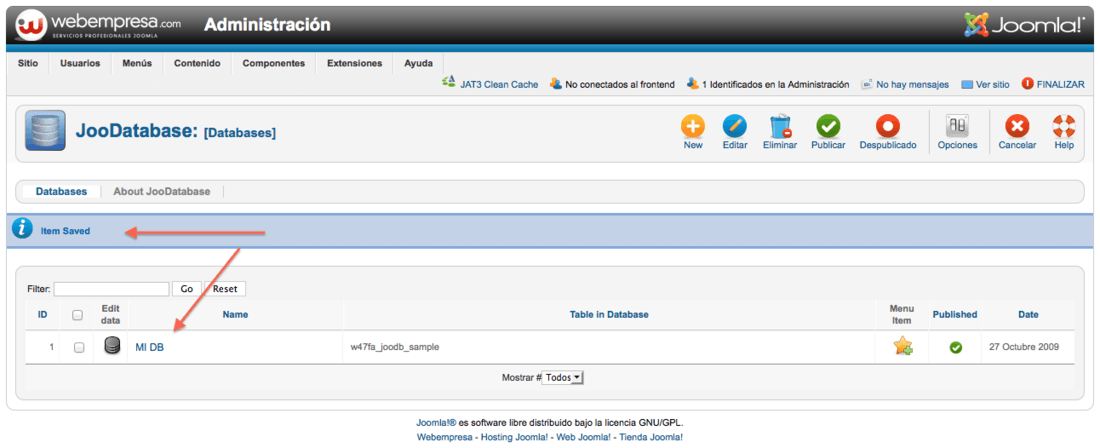Screen dimensions: 1100x448
Task: Toggle the Published green check status
Action: pyautogui.click(x=955, y=347)
